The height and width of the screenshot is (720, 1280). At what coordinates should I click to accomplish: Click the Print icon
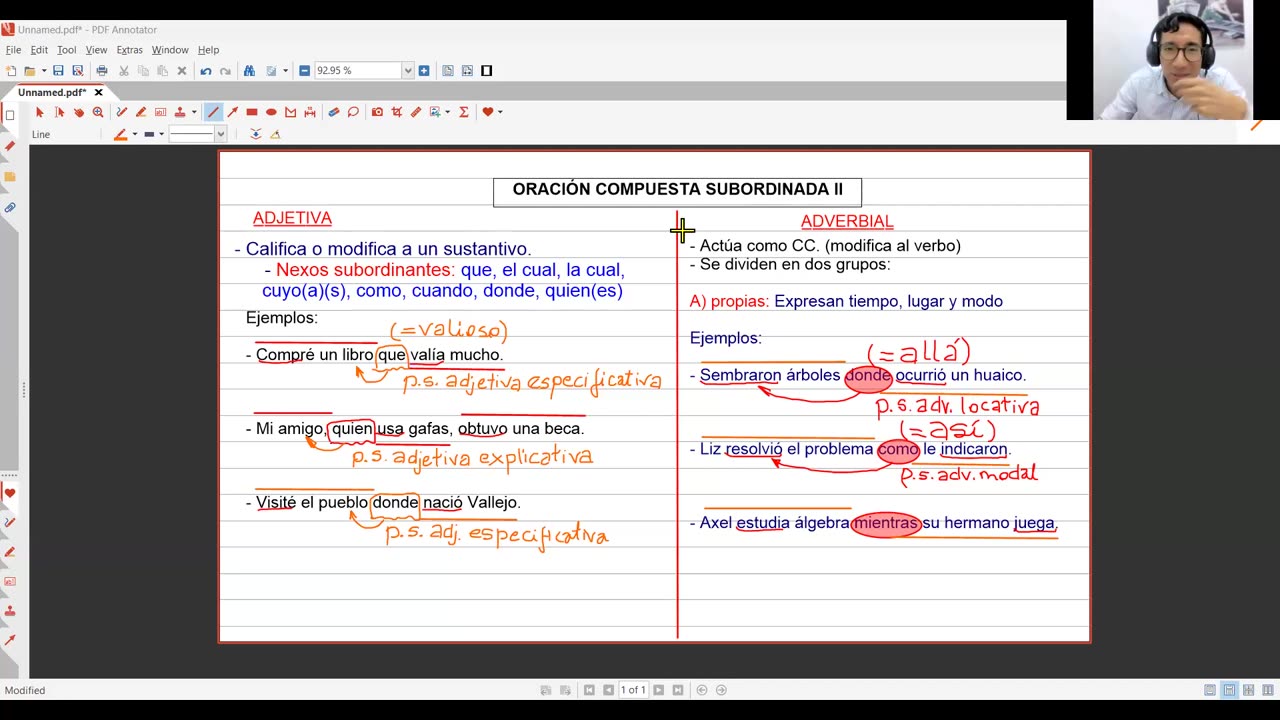[102, 71]
